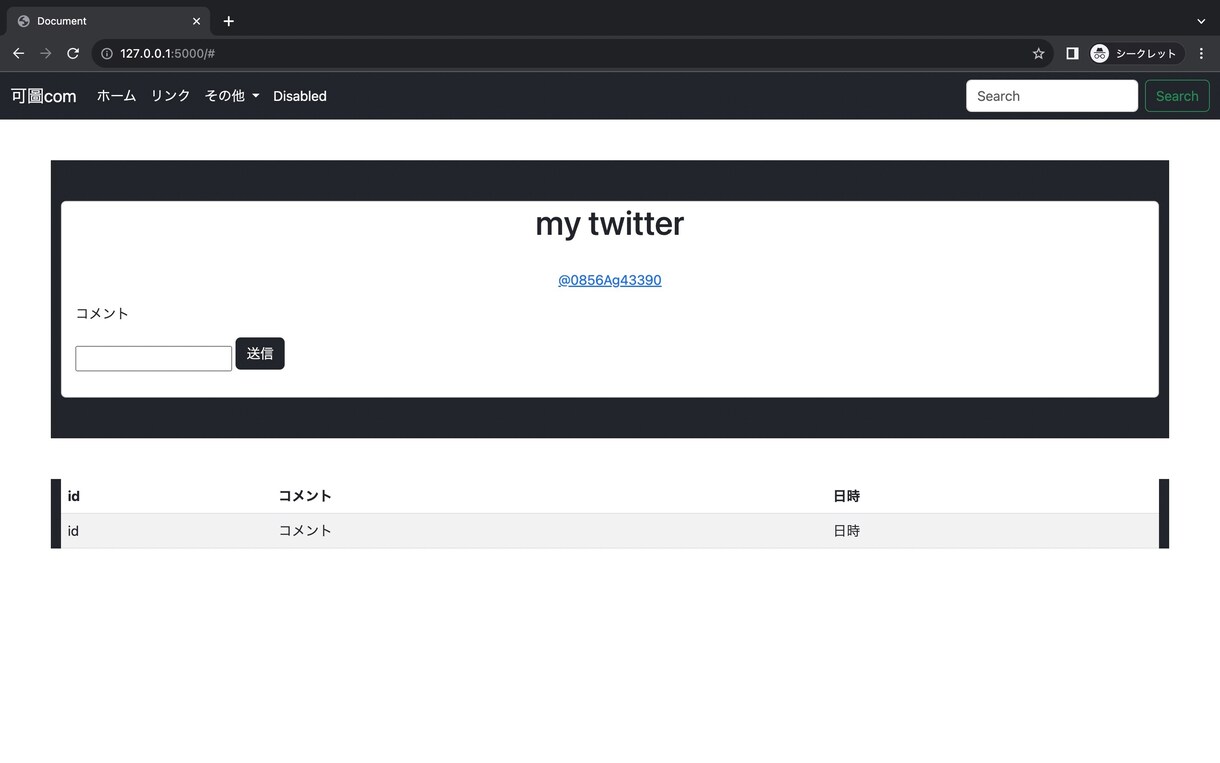The height and width of the screenshot is (763, 1220).
Task: Open the @0856Ag43390 Twitter link
Action: tap(610, 280)
